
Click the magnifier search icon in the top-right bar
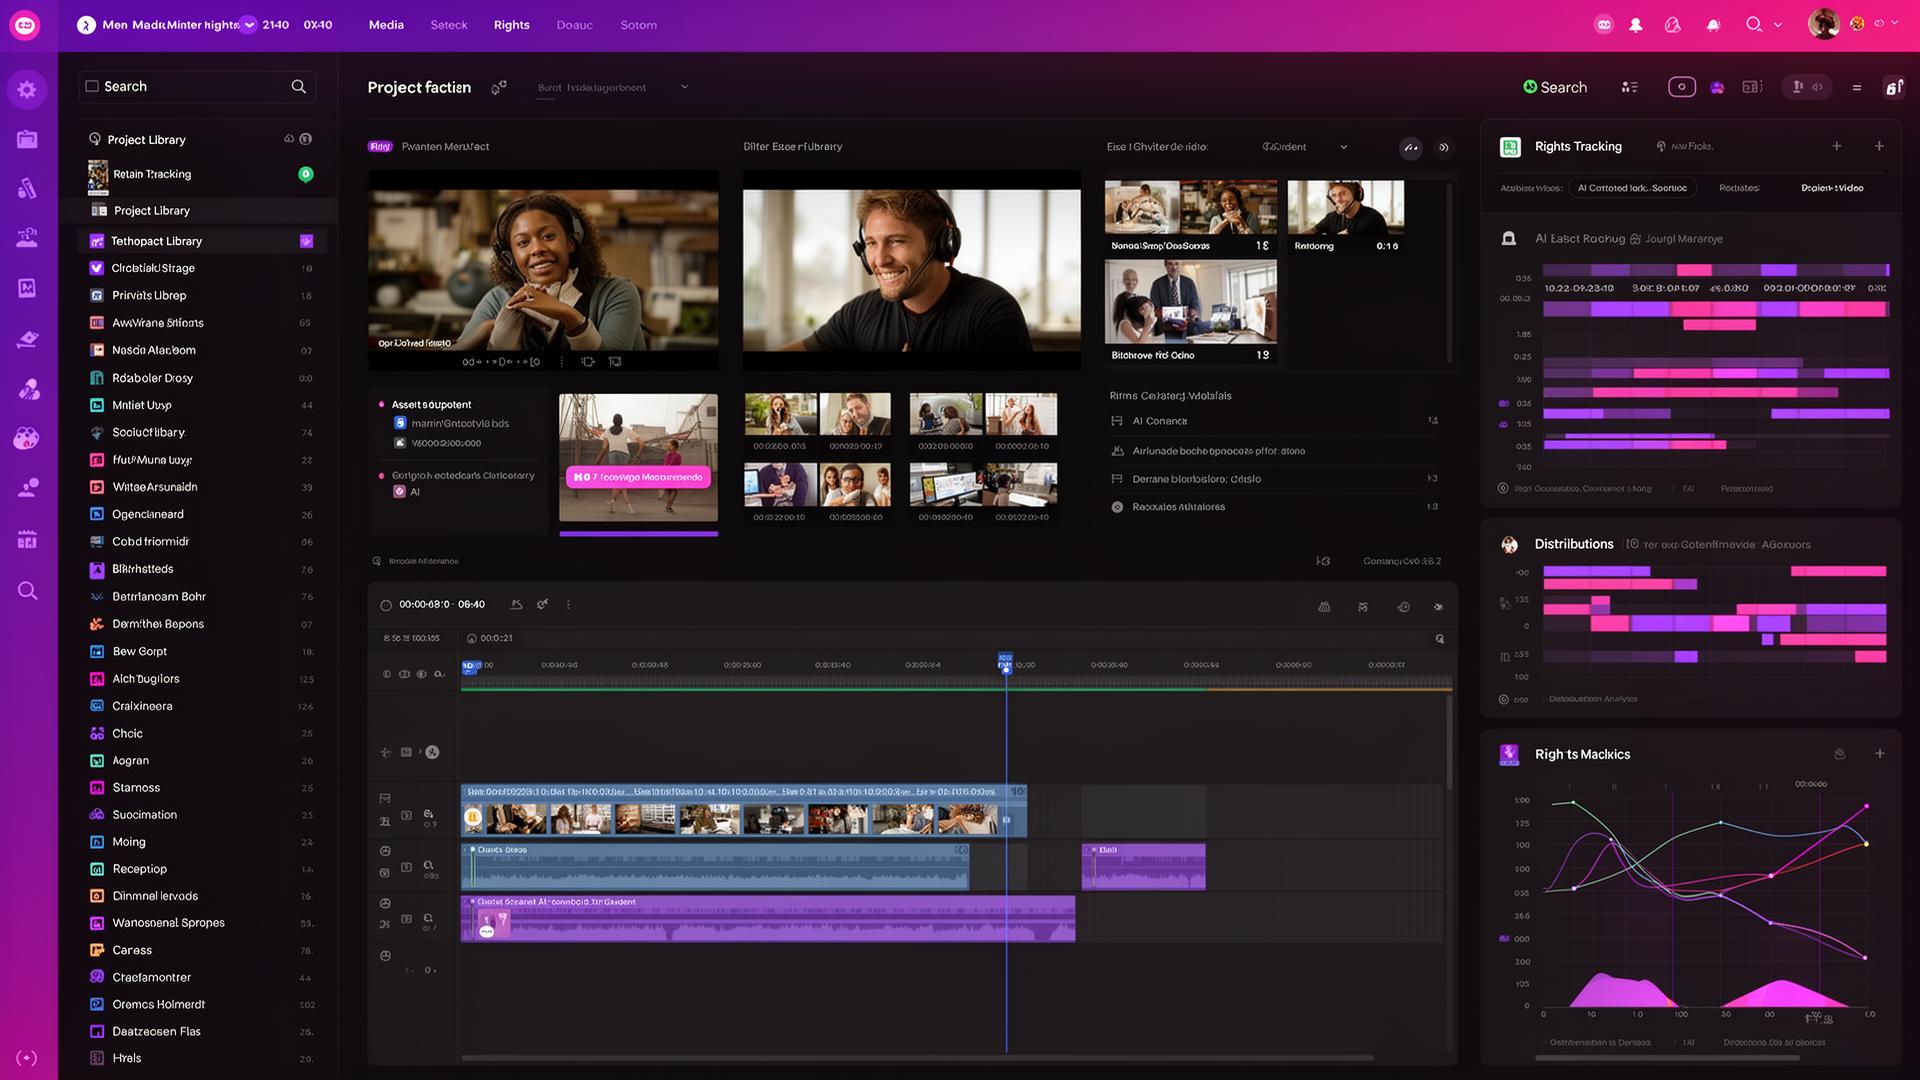tap(1753, 24)
